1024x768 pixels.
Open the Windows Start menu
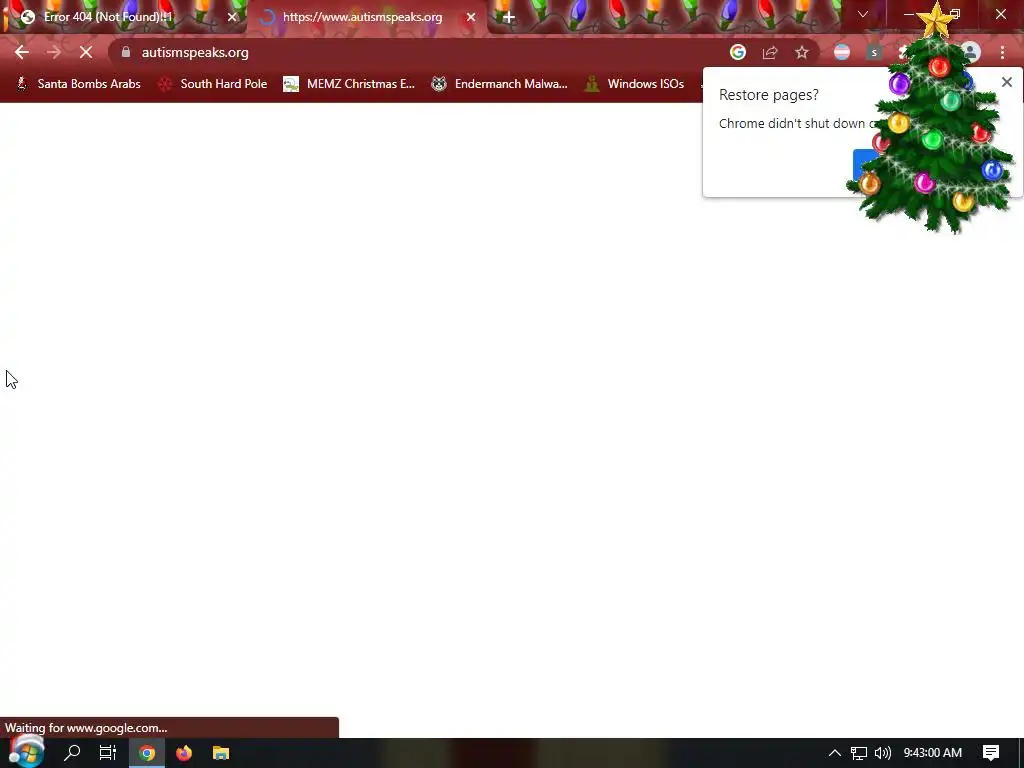click(26, 753)
